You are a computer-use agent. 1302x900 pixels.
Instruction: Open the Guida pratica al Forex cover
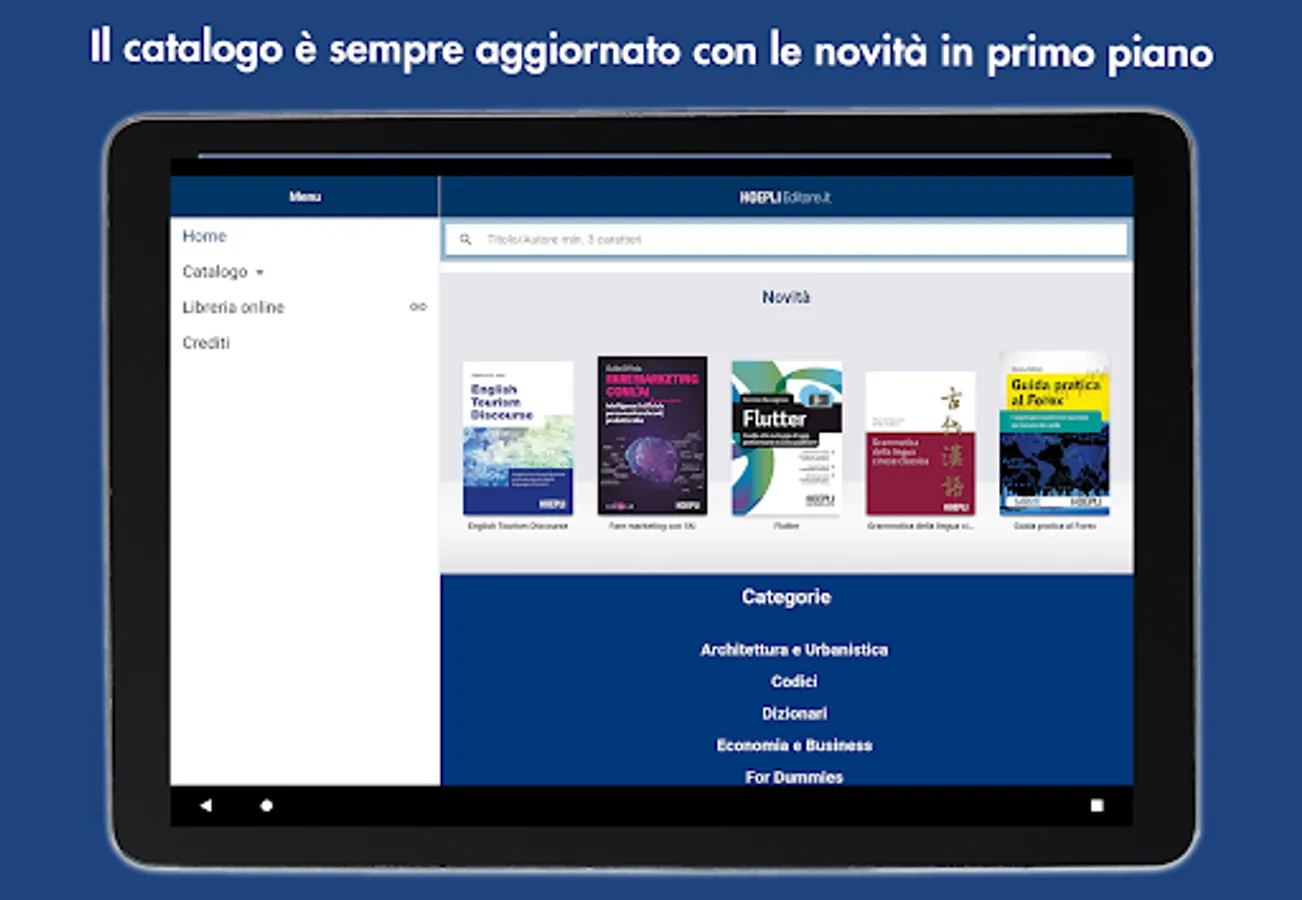tap(1055, 434)
